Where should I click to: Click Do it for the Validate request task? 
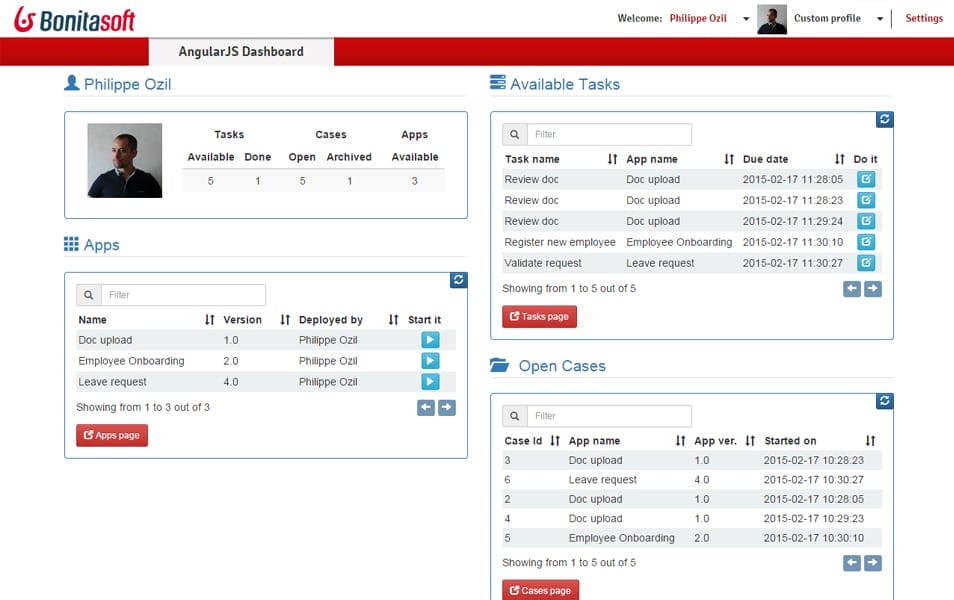coord(867,262)
